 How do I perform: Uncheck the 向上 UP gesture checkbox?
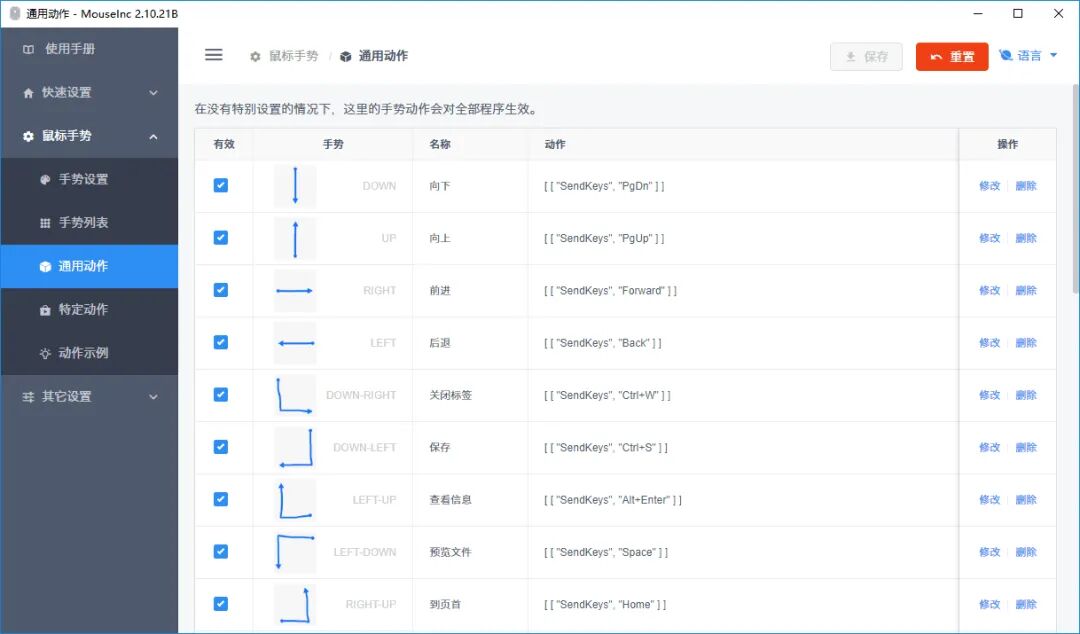point(220,238)
